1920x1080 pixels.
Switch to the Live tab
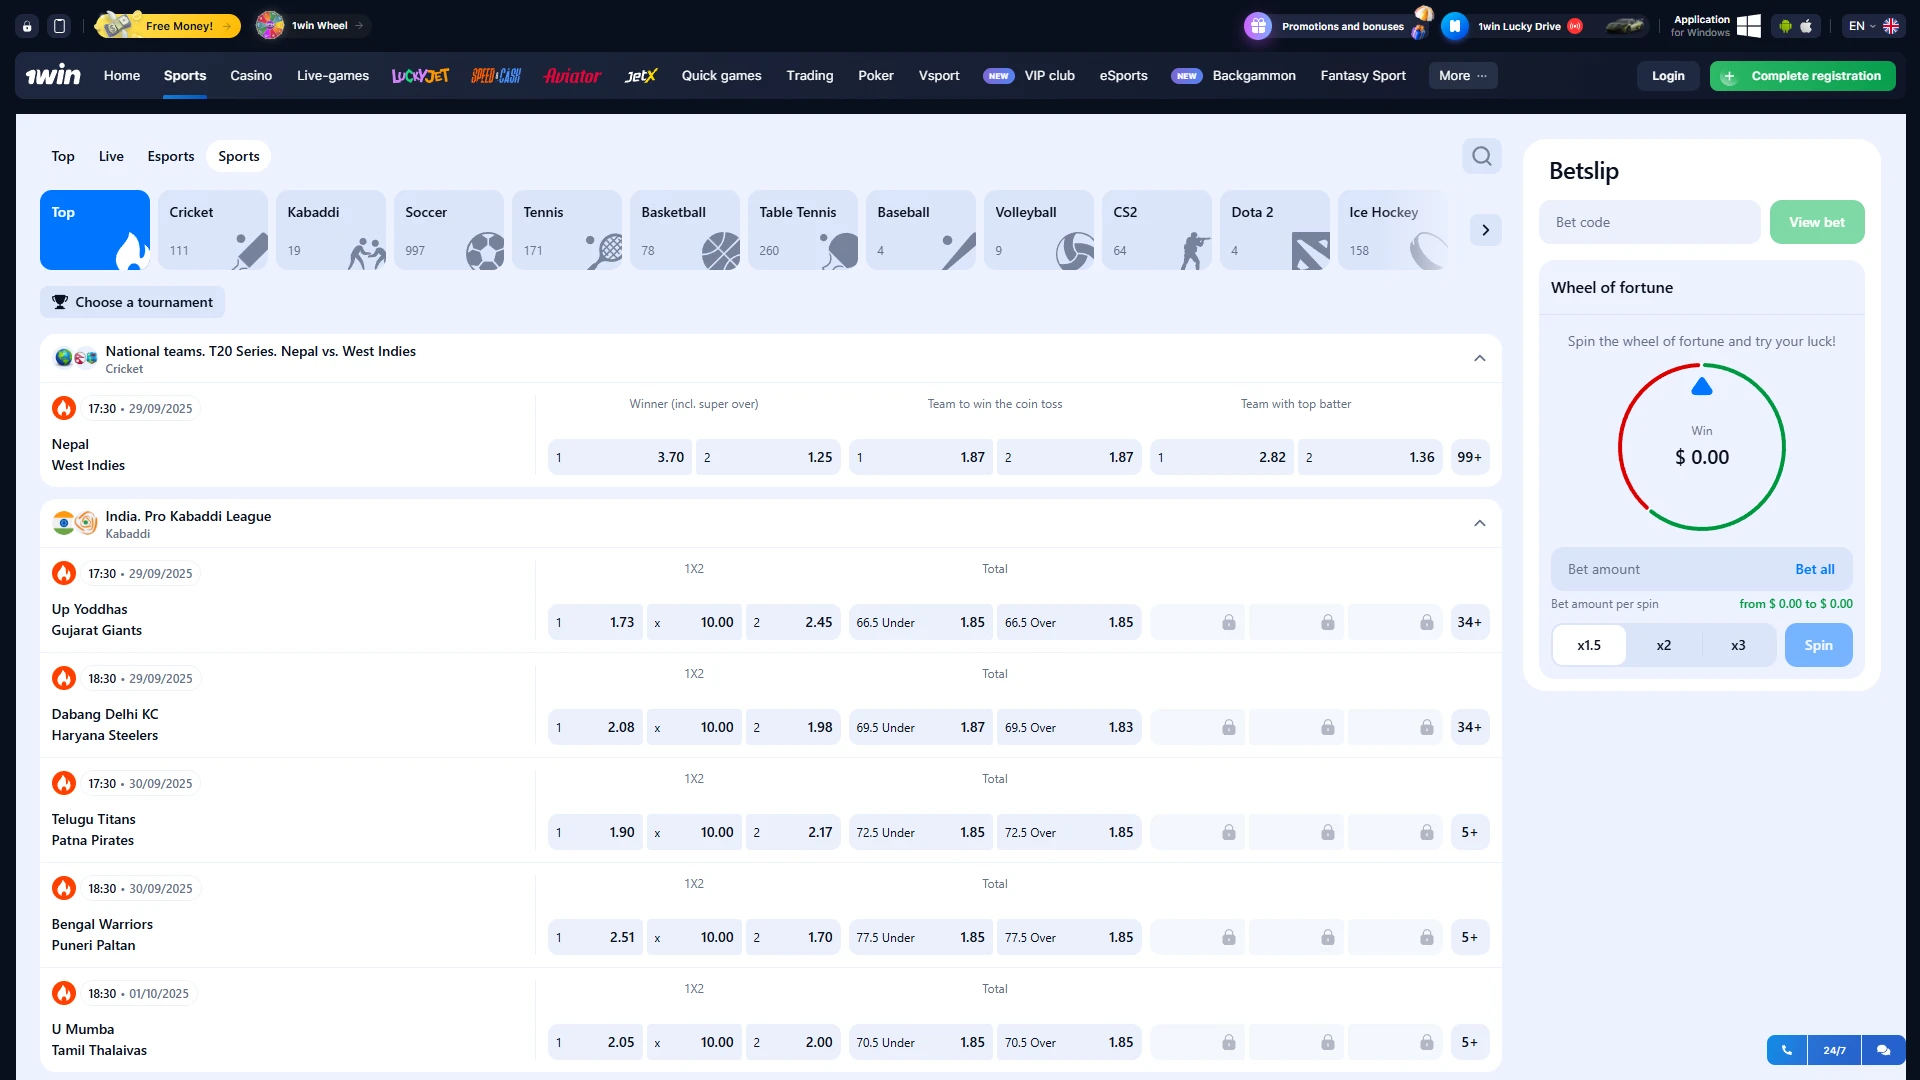(111, 156)
